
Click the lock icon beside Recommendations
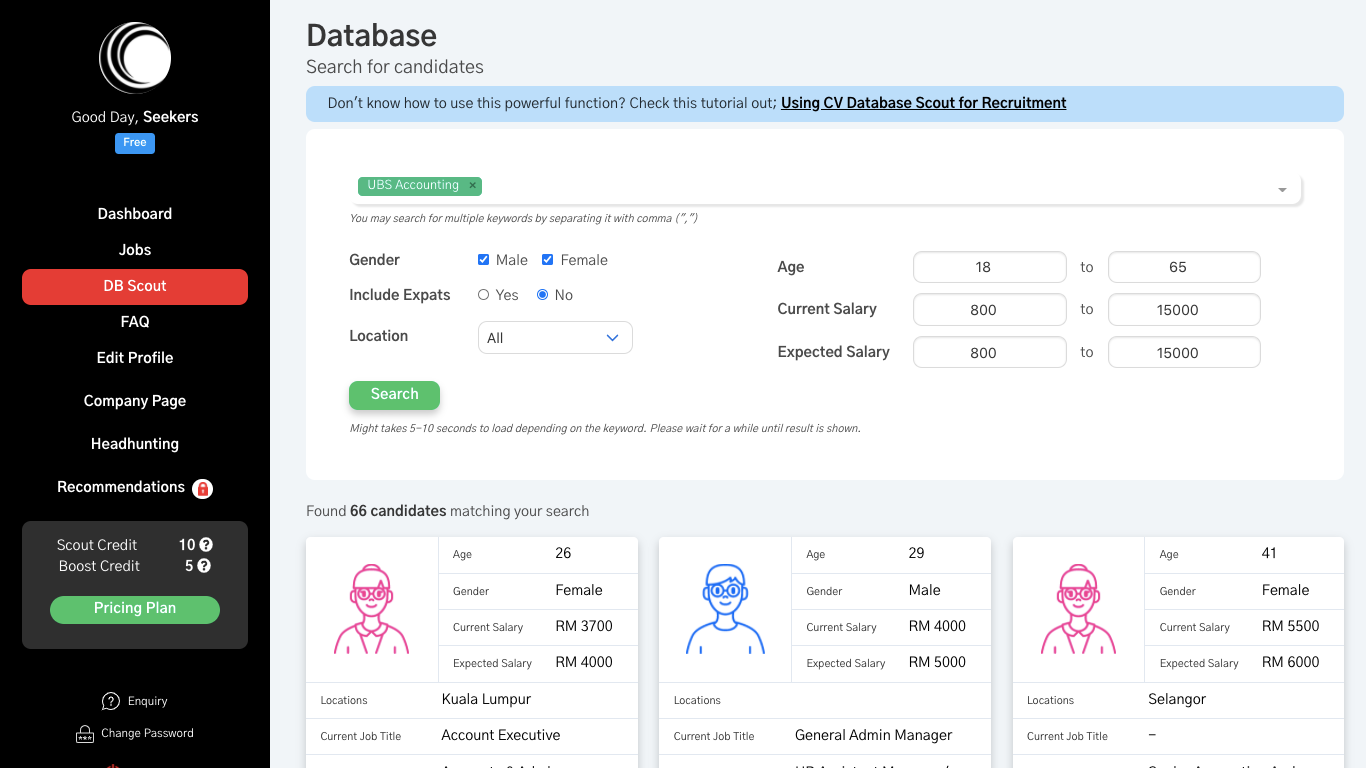point(203,488)
